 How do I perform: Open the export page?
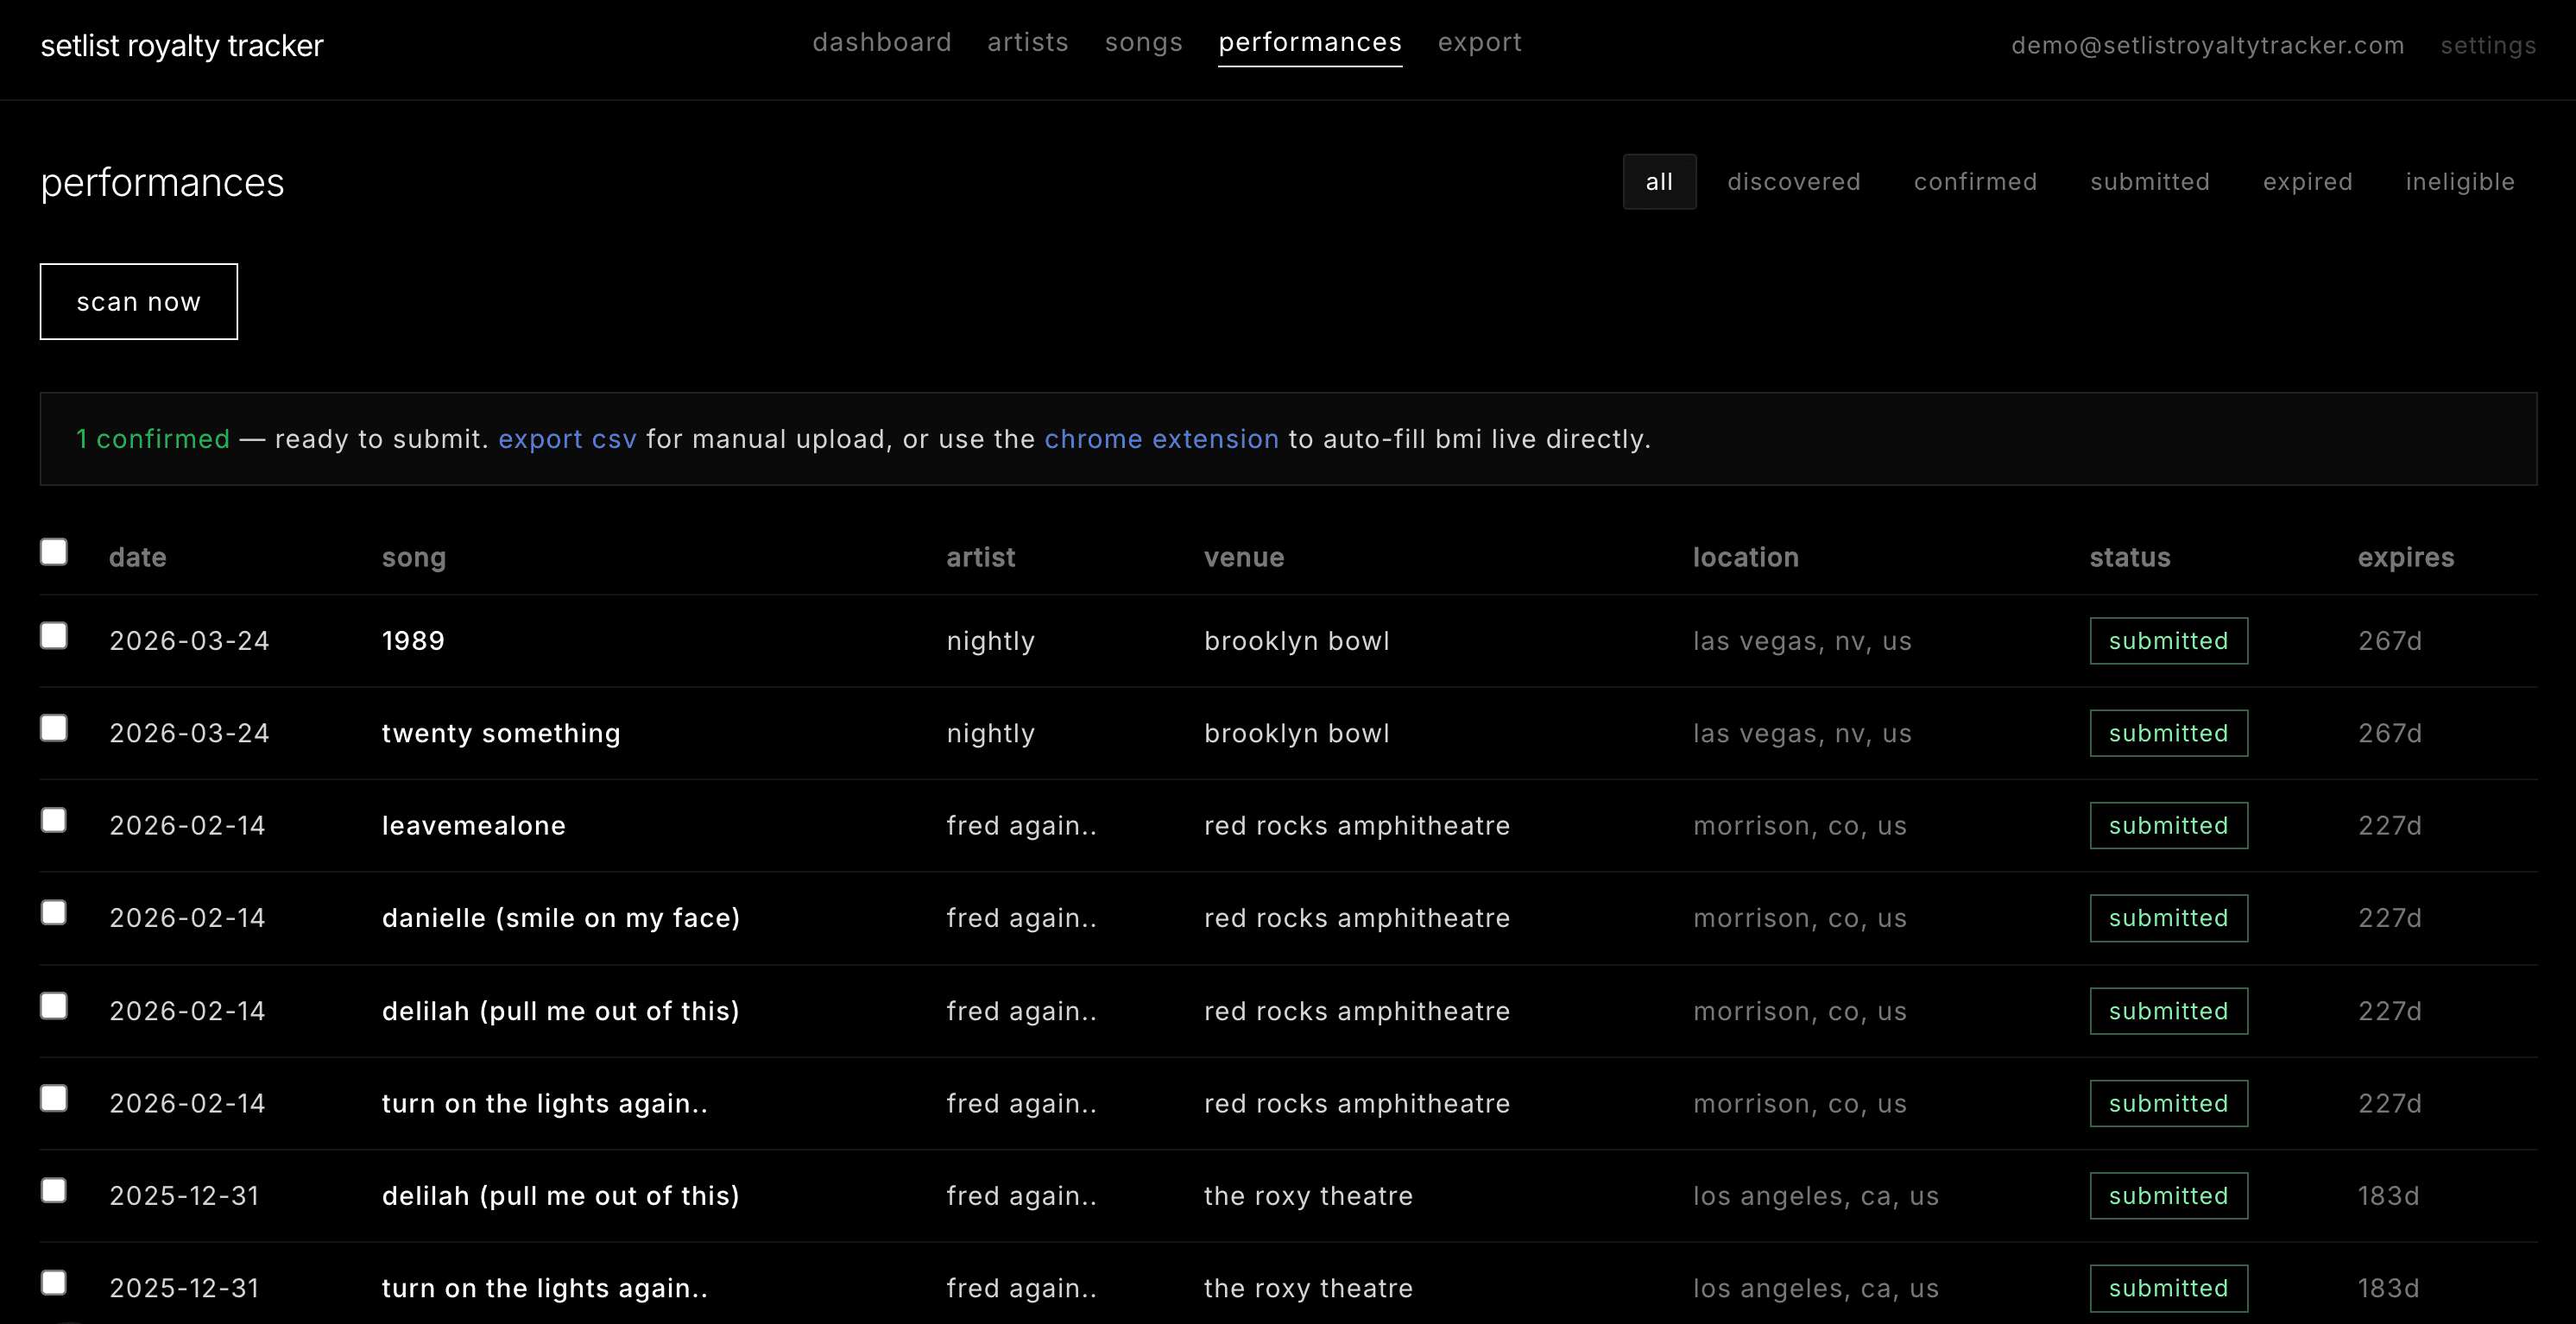tap(1480, 42)
